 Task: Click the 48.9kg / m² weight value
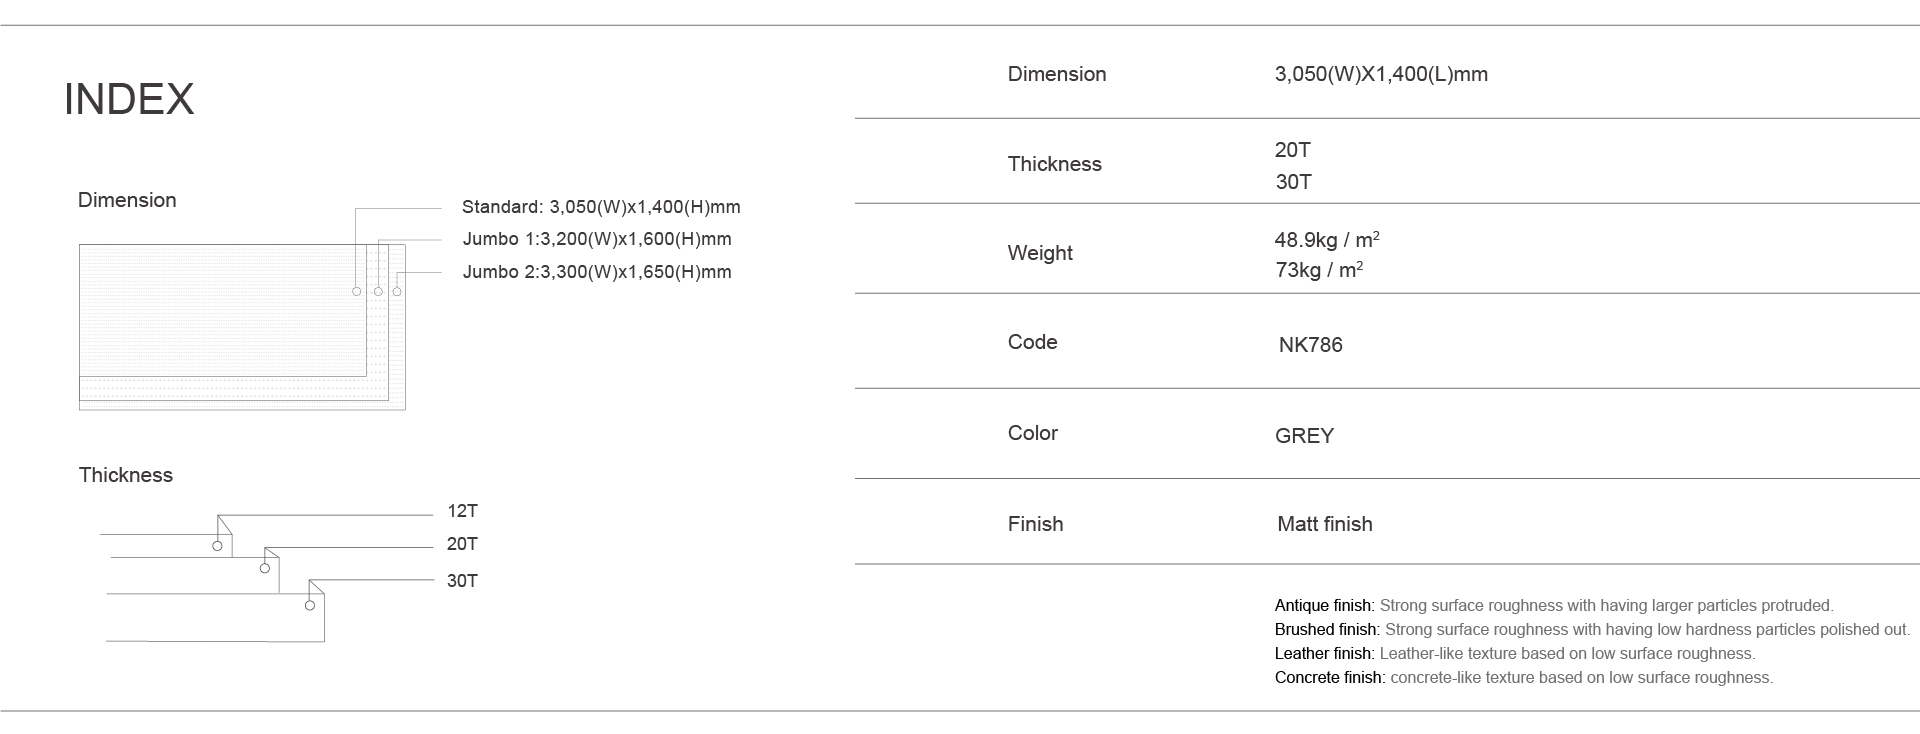1327,240
